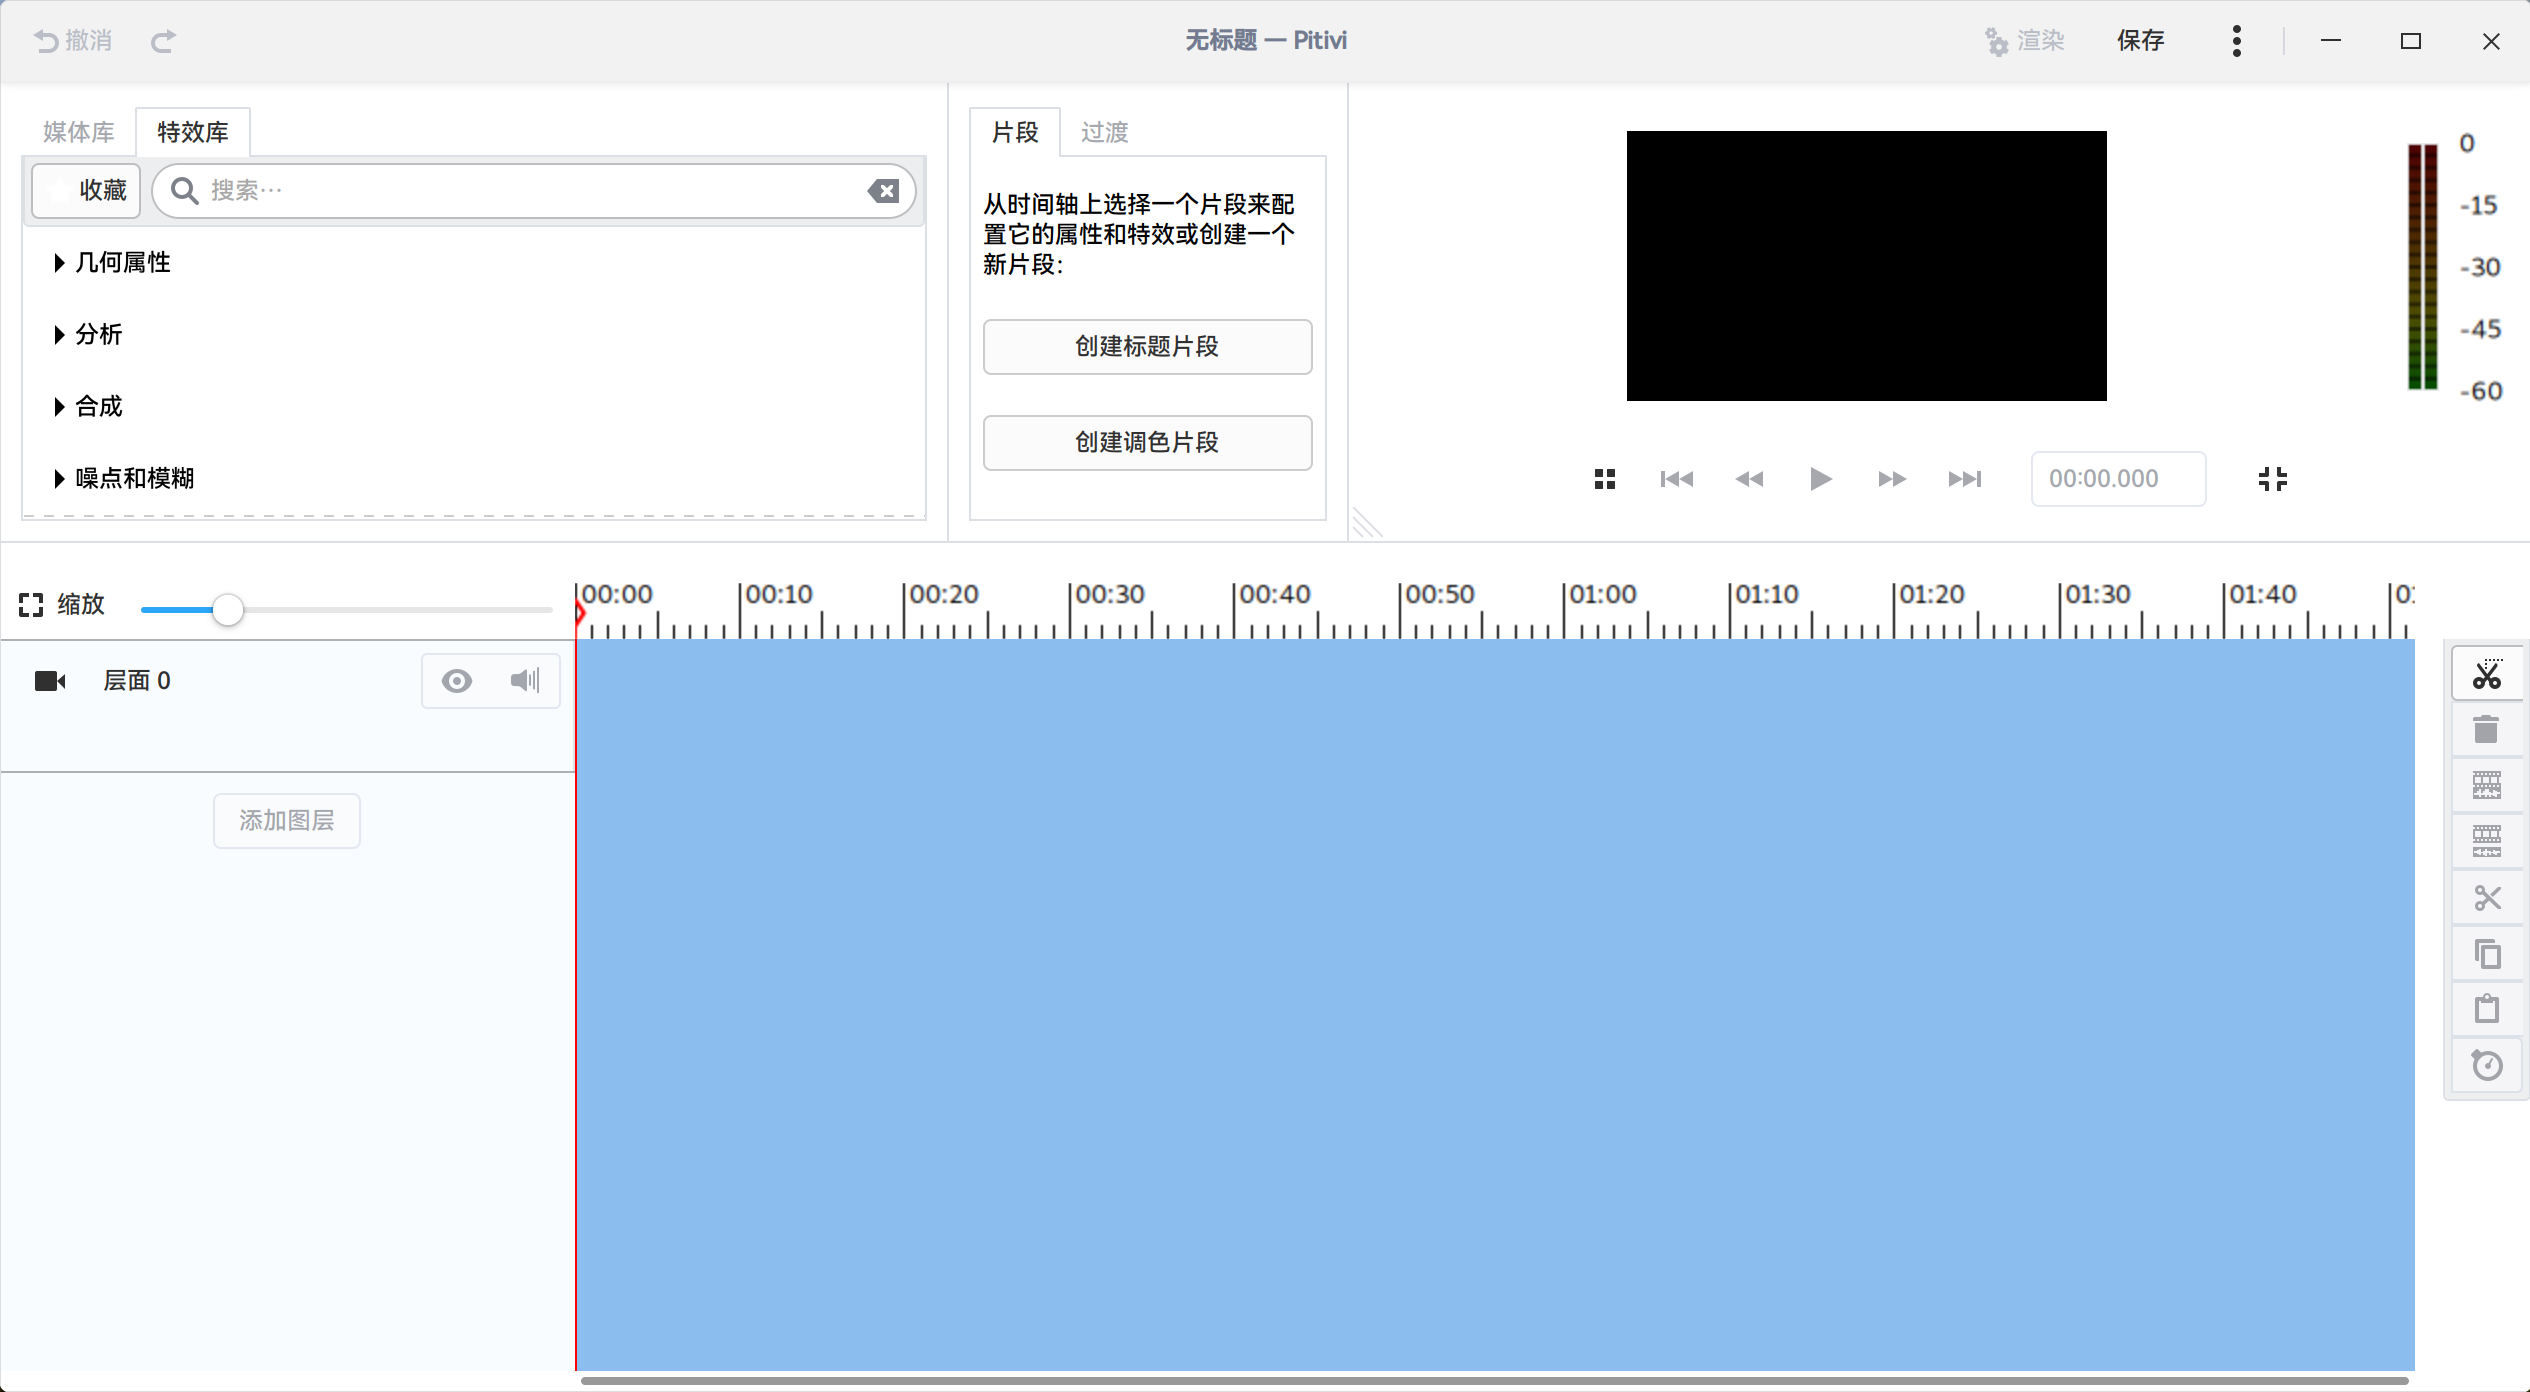
Task: Adjust the timeline zoom slider
Action: pos(228,608)
